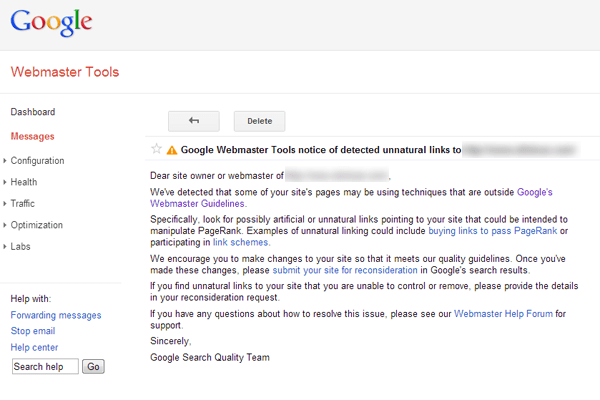Expand the Traffic section arrow

pos(5,204)
